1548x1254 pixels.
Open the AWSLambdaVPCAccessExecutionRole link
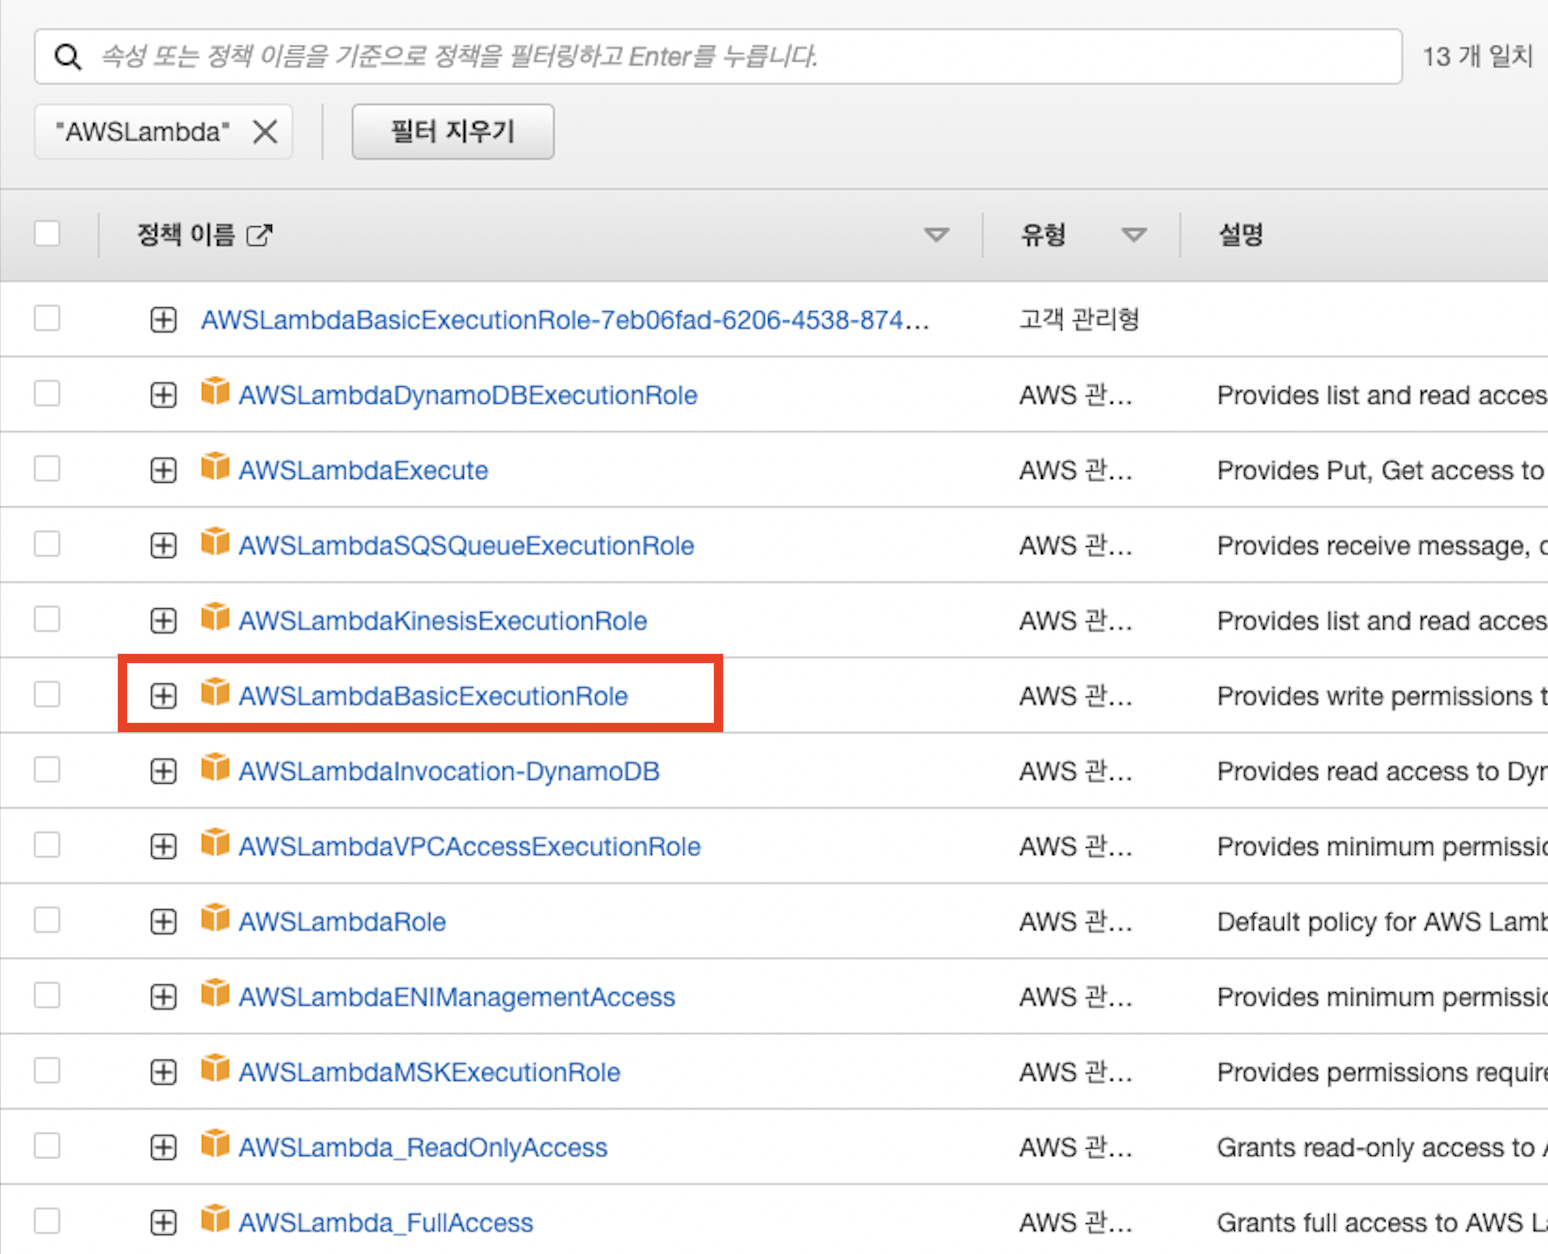[470, 847]
